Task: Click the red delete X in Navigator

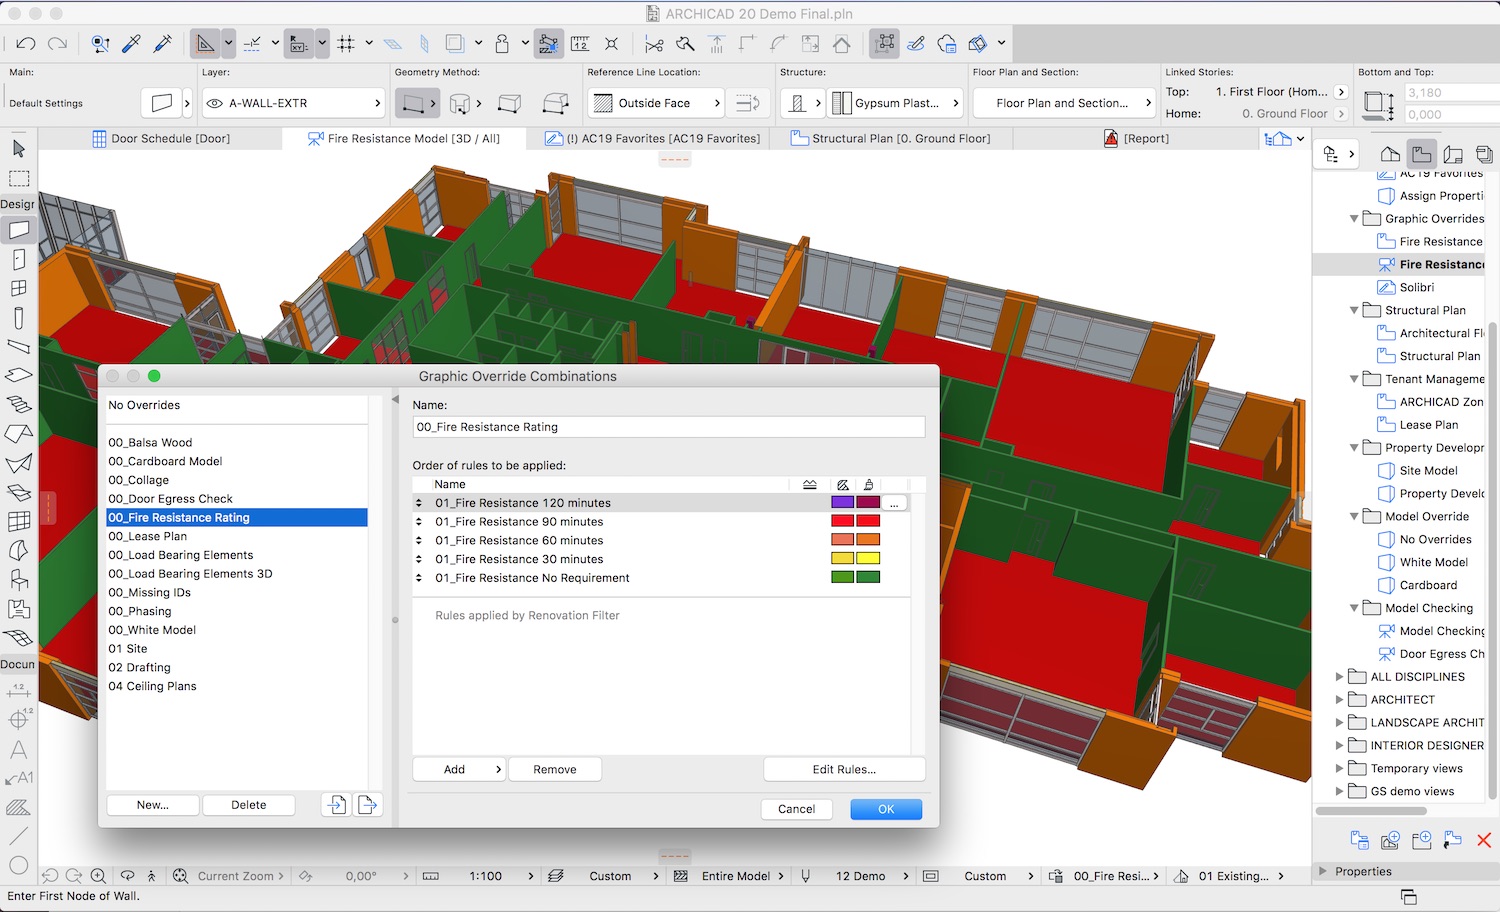Action: (1484, 840)
